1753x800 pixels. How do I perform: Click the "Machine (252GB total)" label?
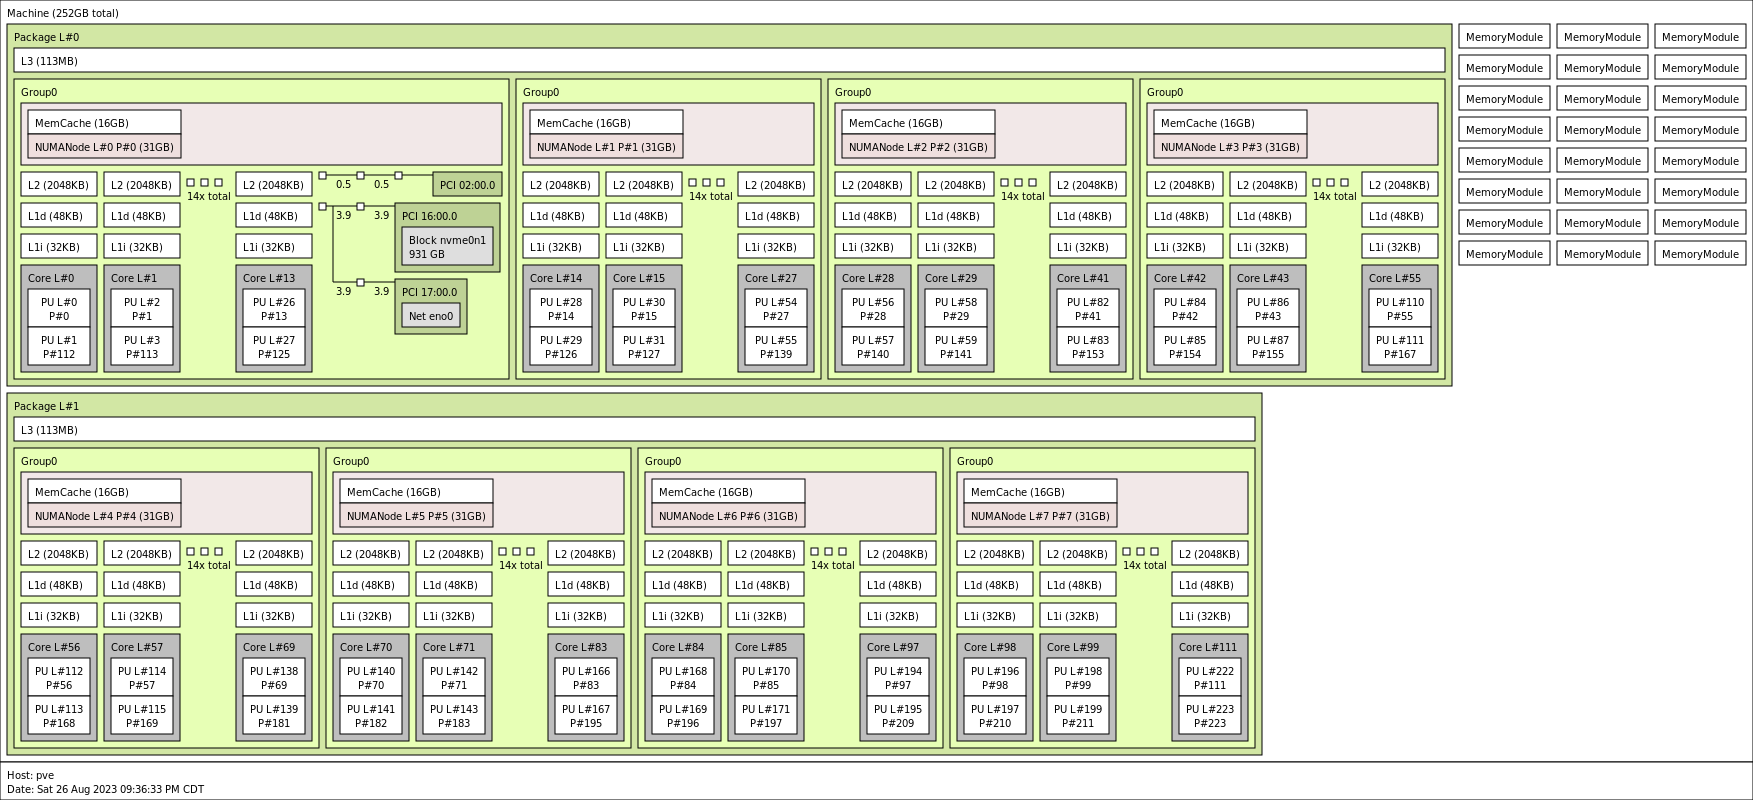pyautogui.click(x=63, y=14)
